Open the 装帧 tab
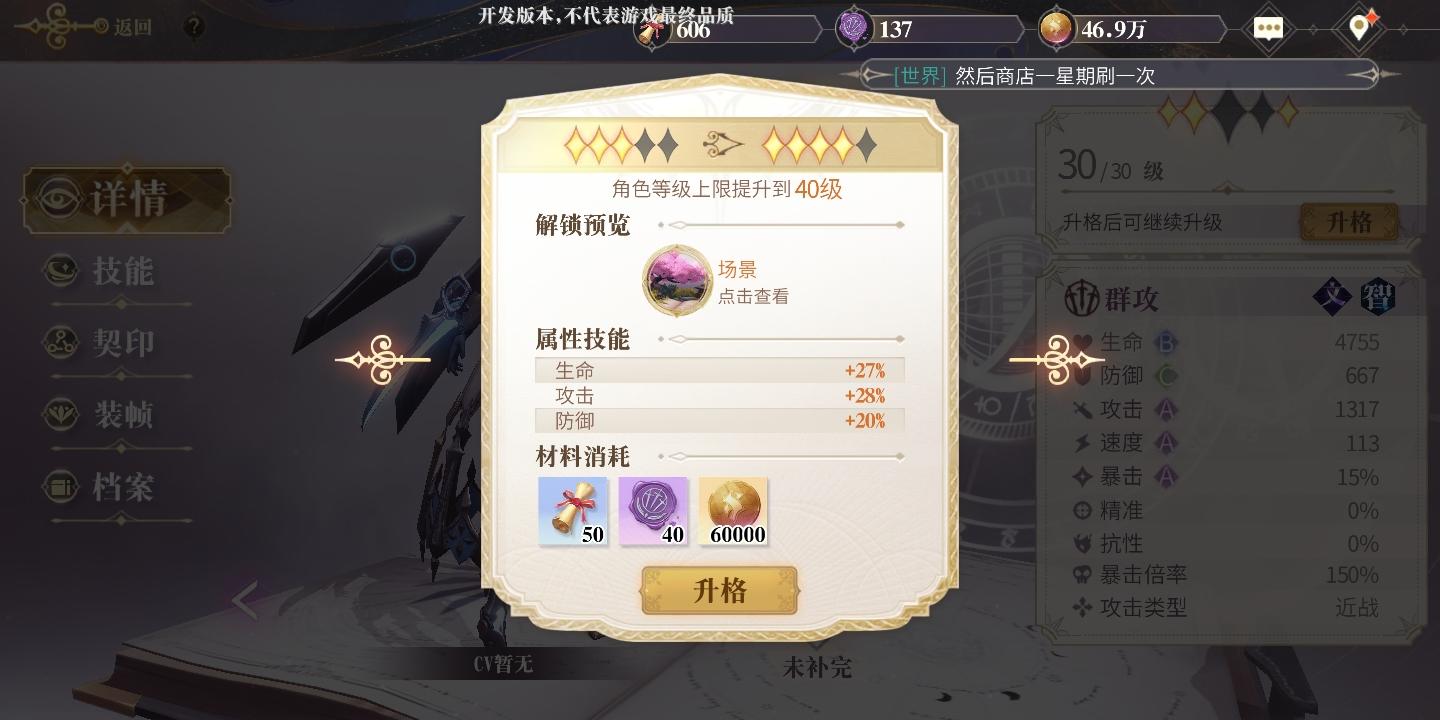This screenshot has width=1440, height=720. click(120, 415)
